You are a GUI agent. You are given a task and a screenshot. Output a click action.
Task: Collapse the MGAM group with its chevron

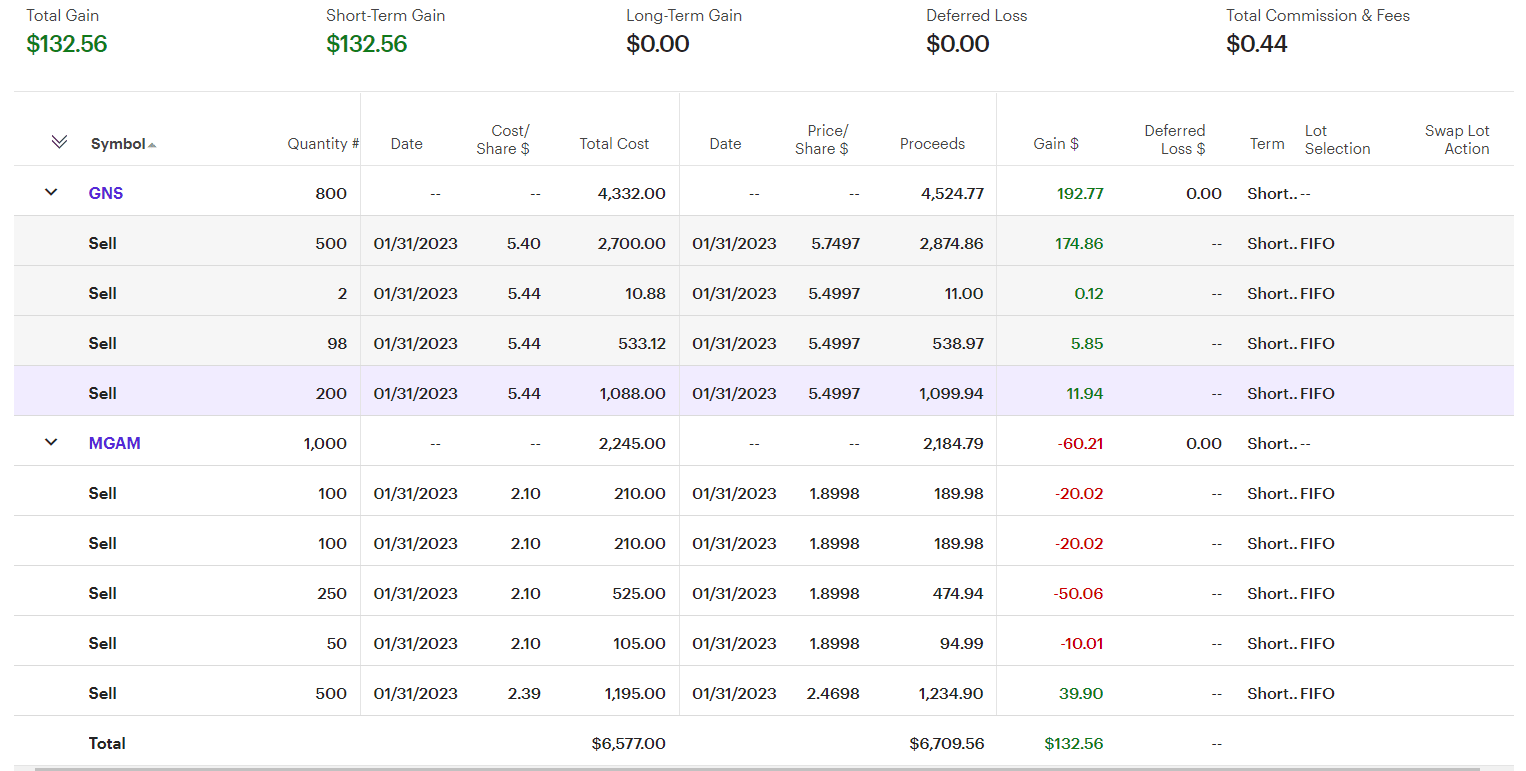(x=52, y=442)
